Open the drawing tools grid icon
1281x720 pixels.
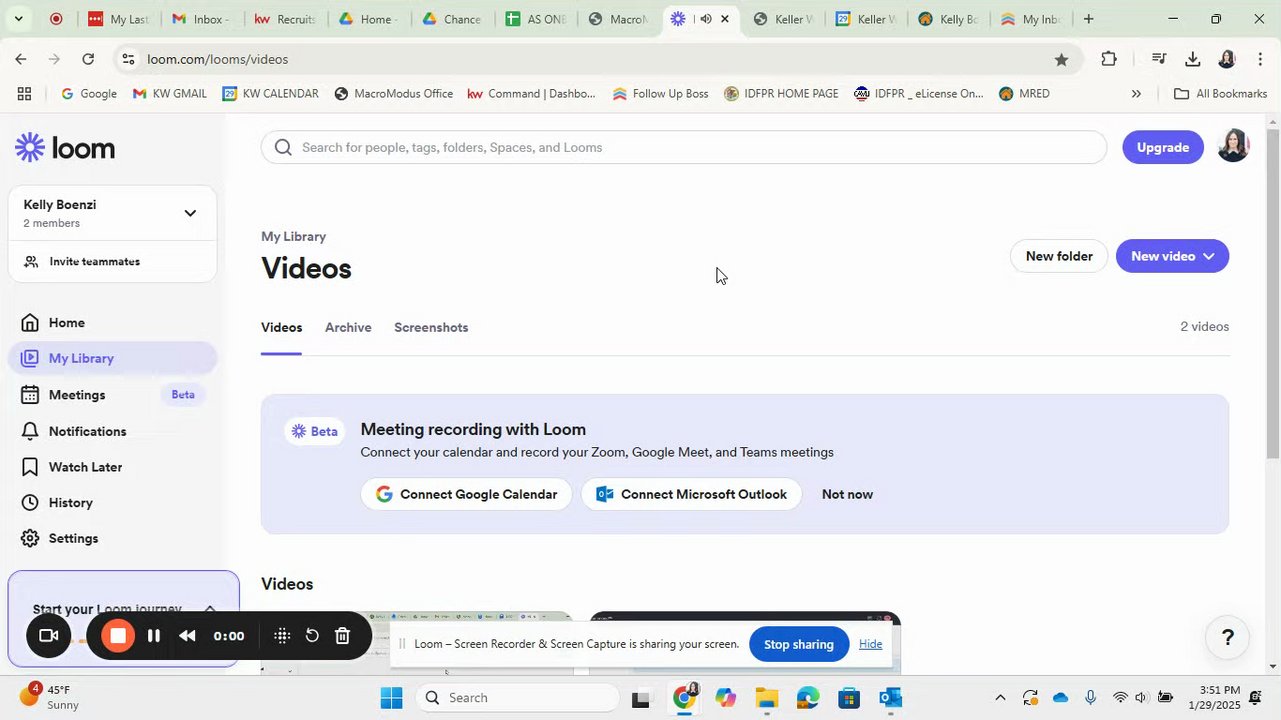click(x=282, y=636)
